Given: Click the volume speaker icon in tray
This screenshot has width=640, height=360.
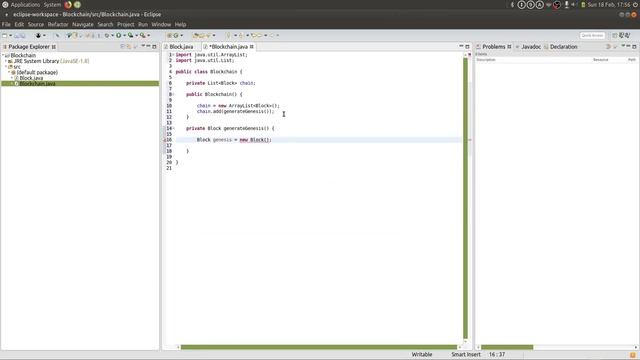Looking at the screenshot, I should [x=573, y=5].
